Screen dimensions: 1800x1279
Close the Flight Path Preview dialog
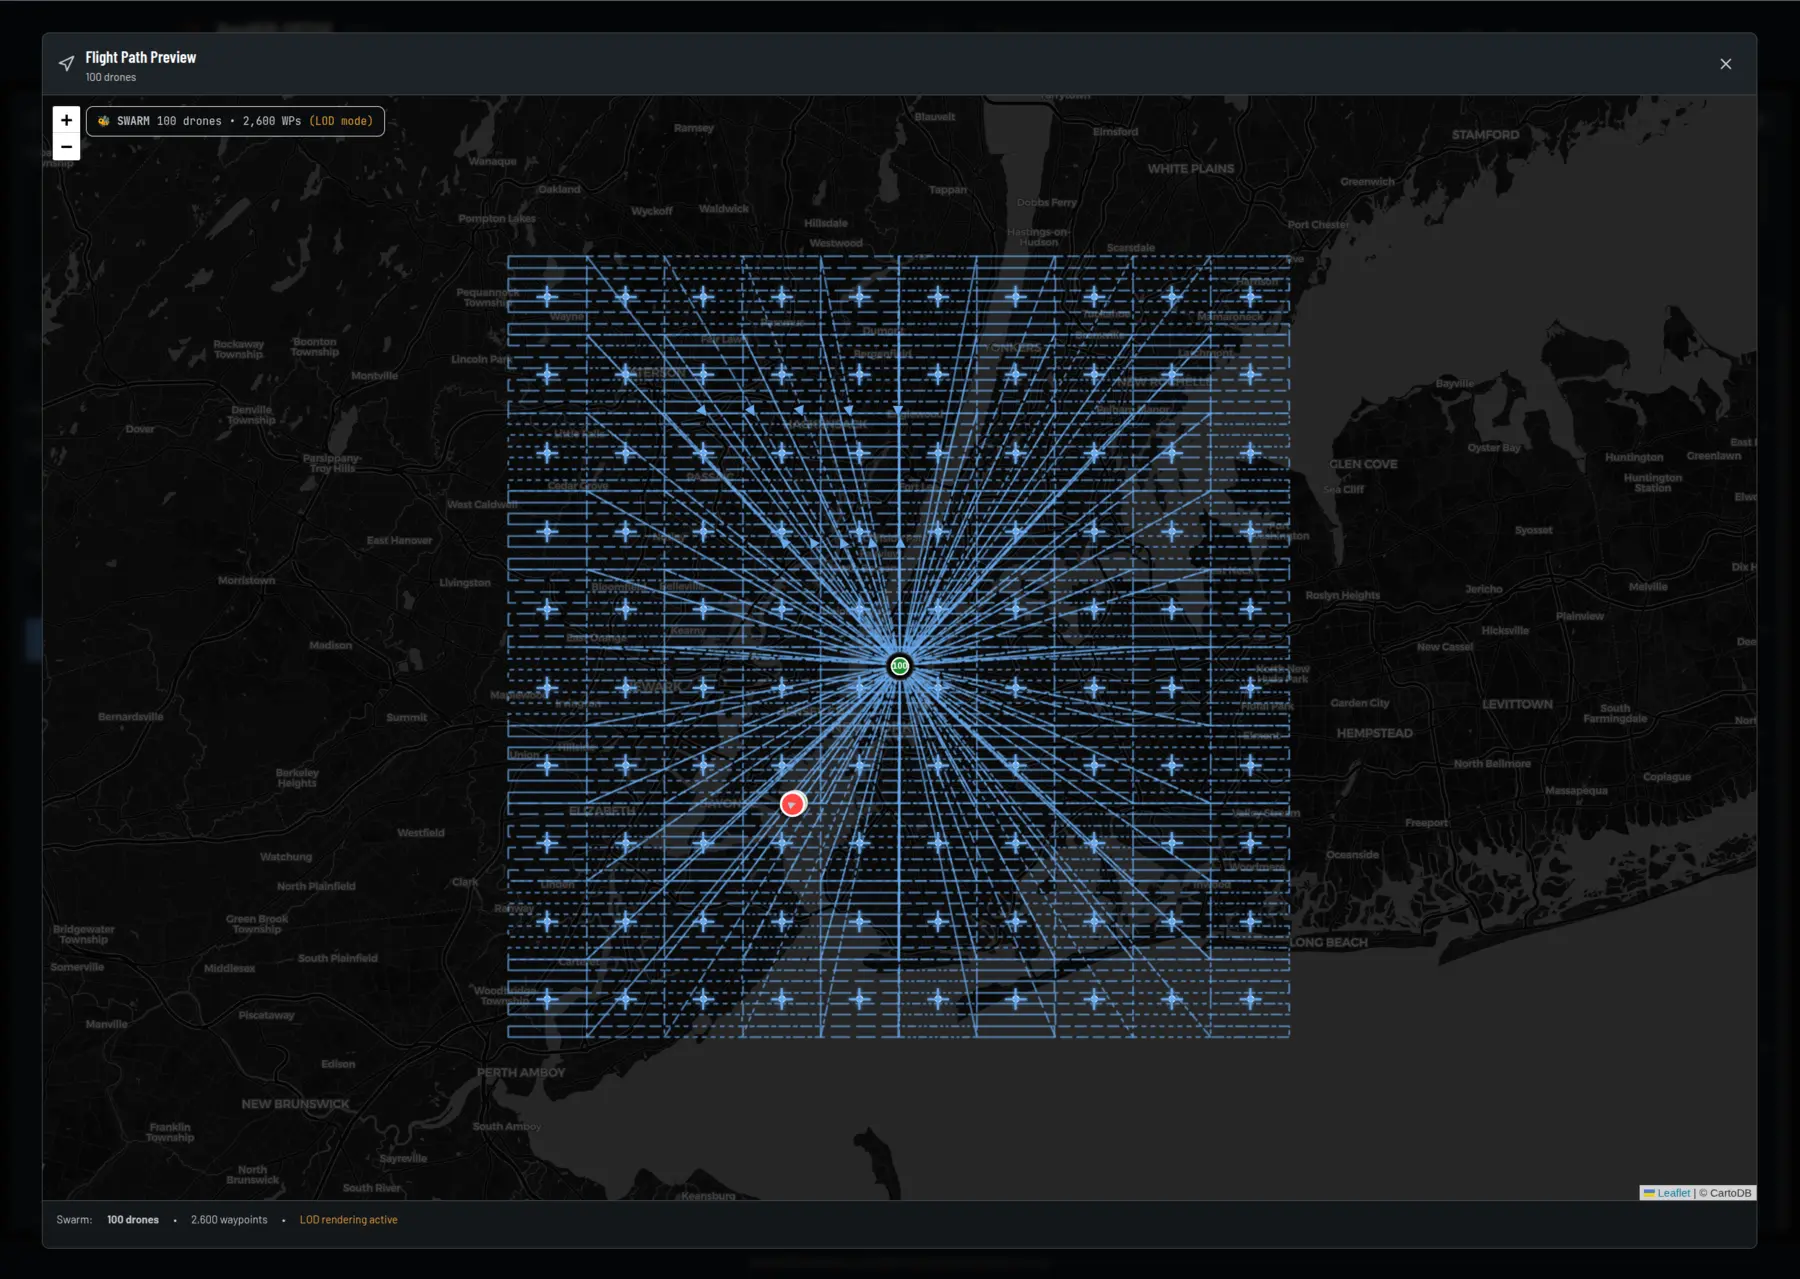[1725, 64]
